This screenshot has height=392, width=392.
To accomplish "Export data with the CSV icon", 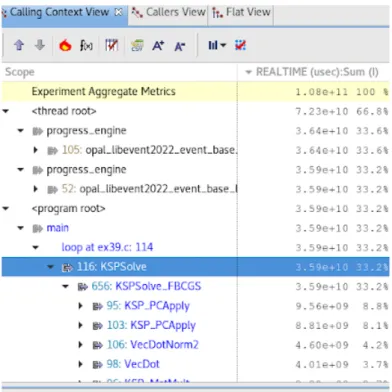I will (137, 45).
